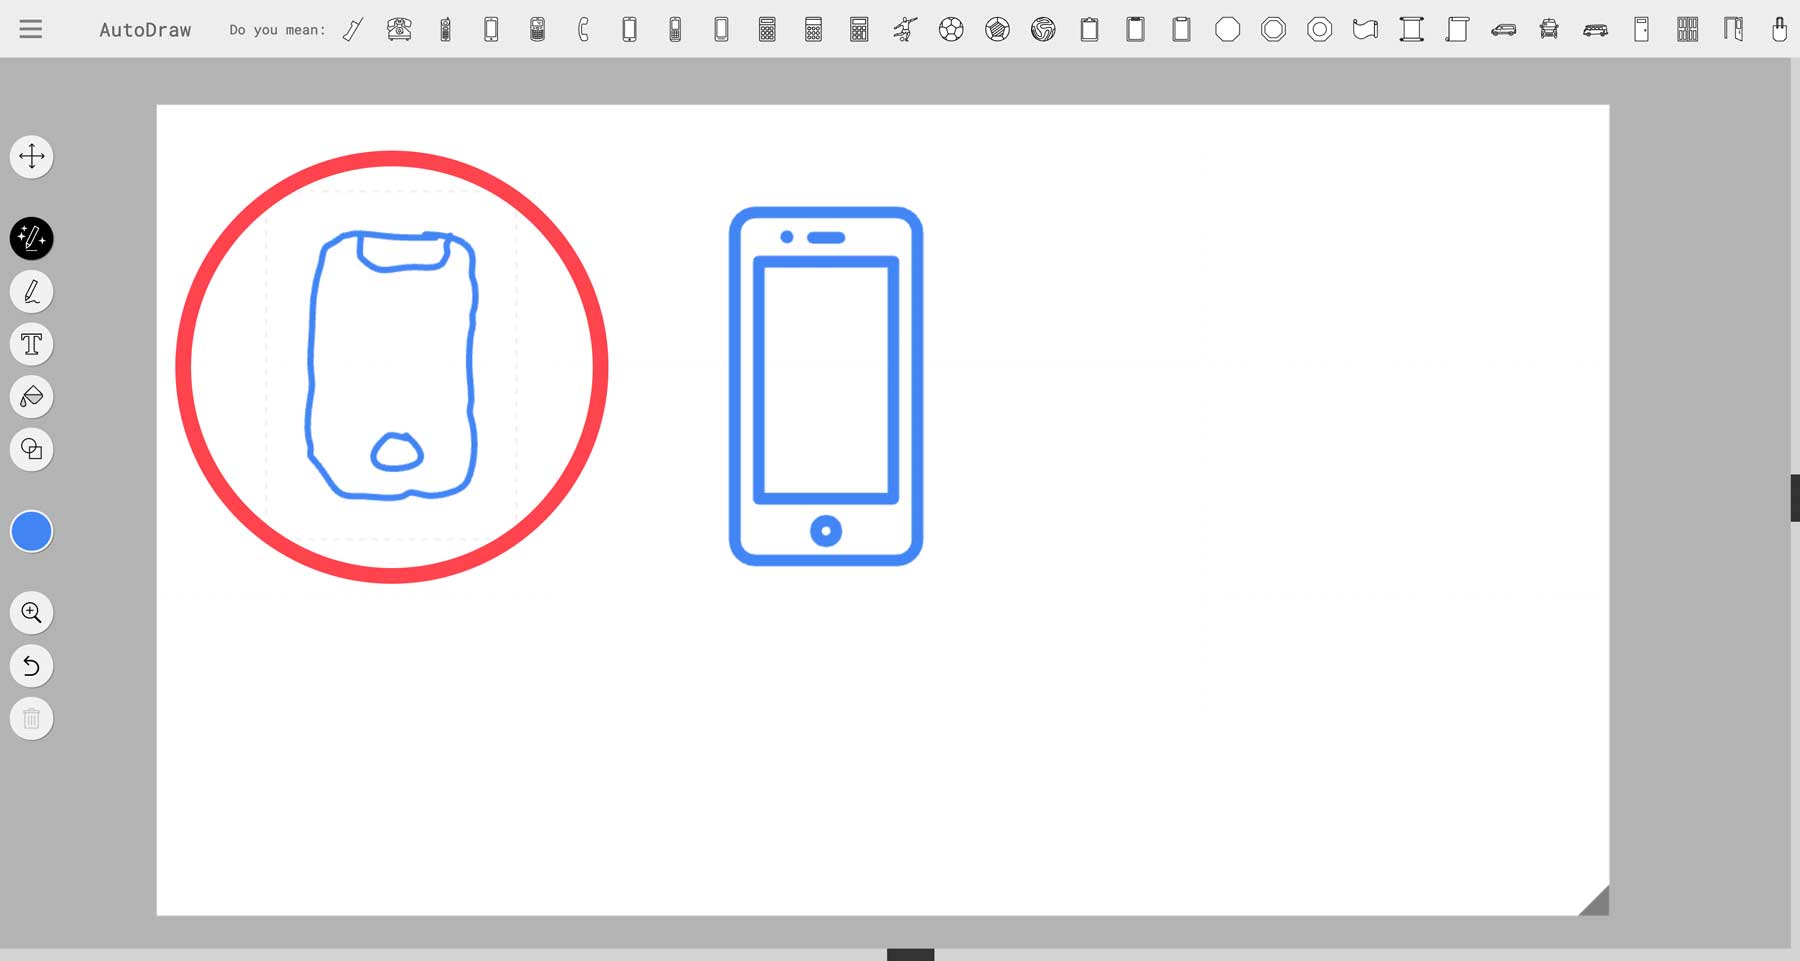Viewport: 1800px width, 961px height.
Task: Select the AutoDraw magic pen tool
Action: pos(31,239)
